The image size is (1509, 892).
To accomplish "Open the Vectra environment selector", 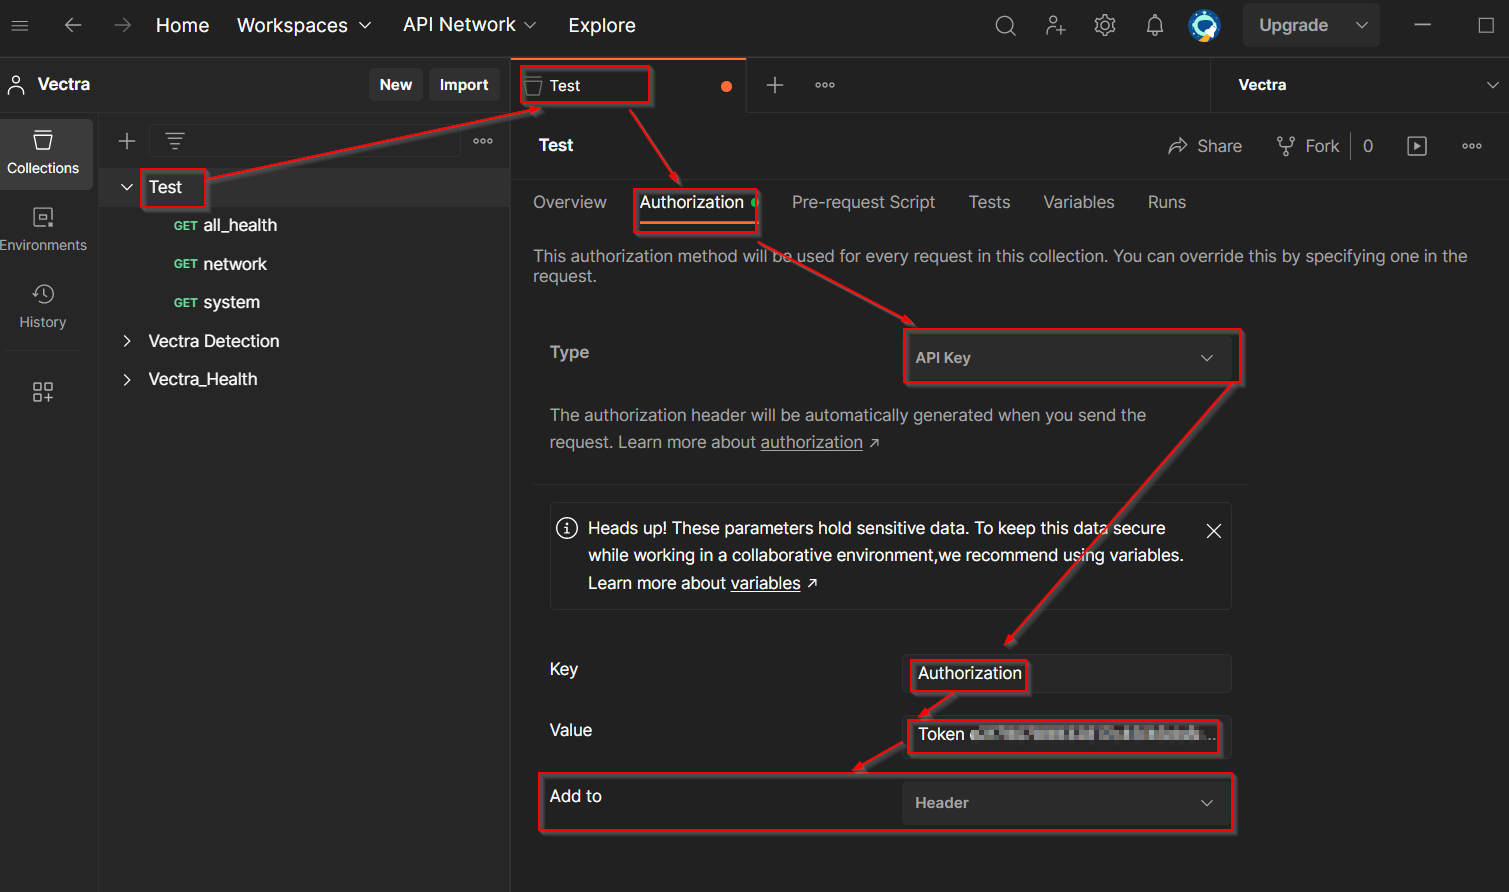I will click(x=1362, y=85).
